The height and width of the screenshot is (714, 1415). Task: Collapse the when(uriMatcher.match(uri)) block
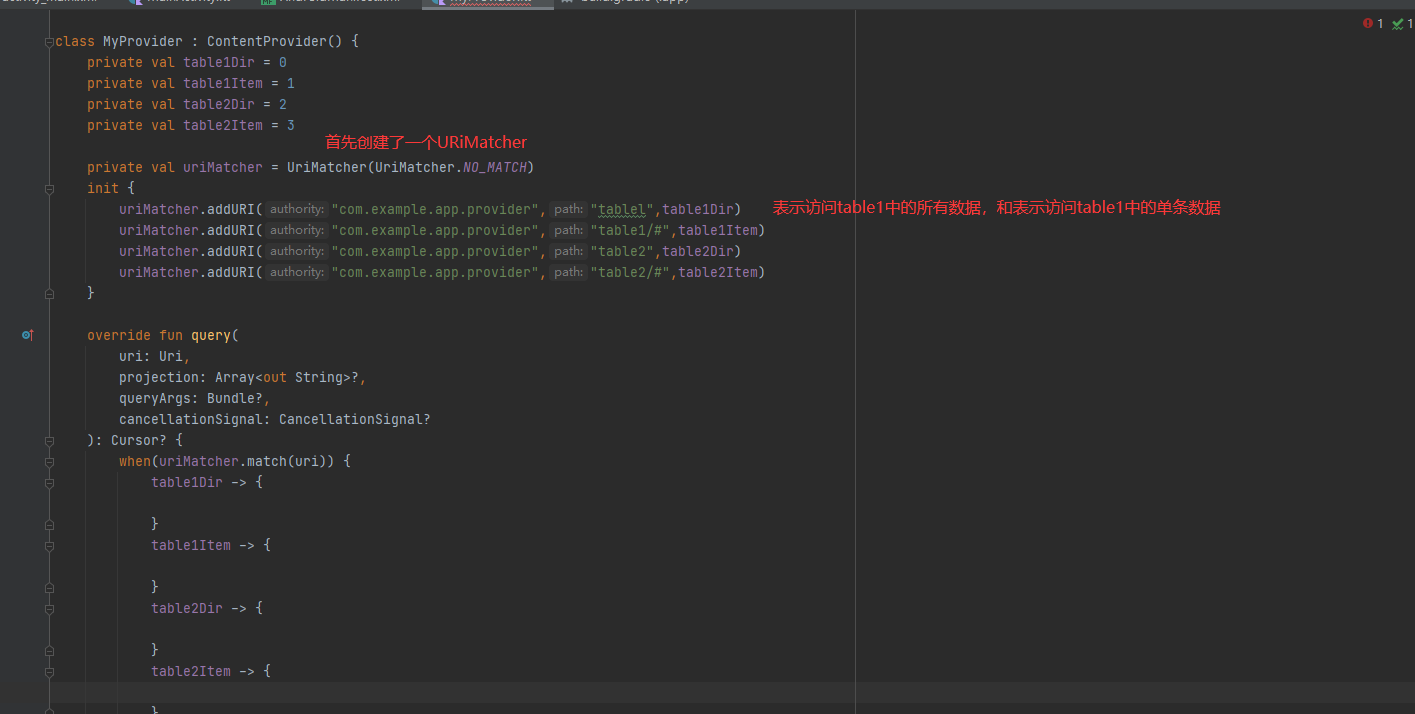(x=48, y=461)
